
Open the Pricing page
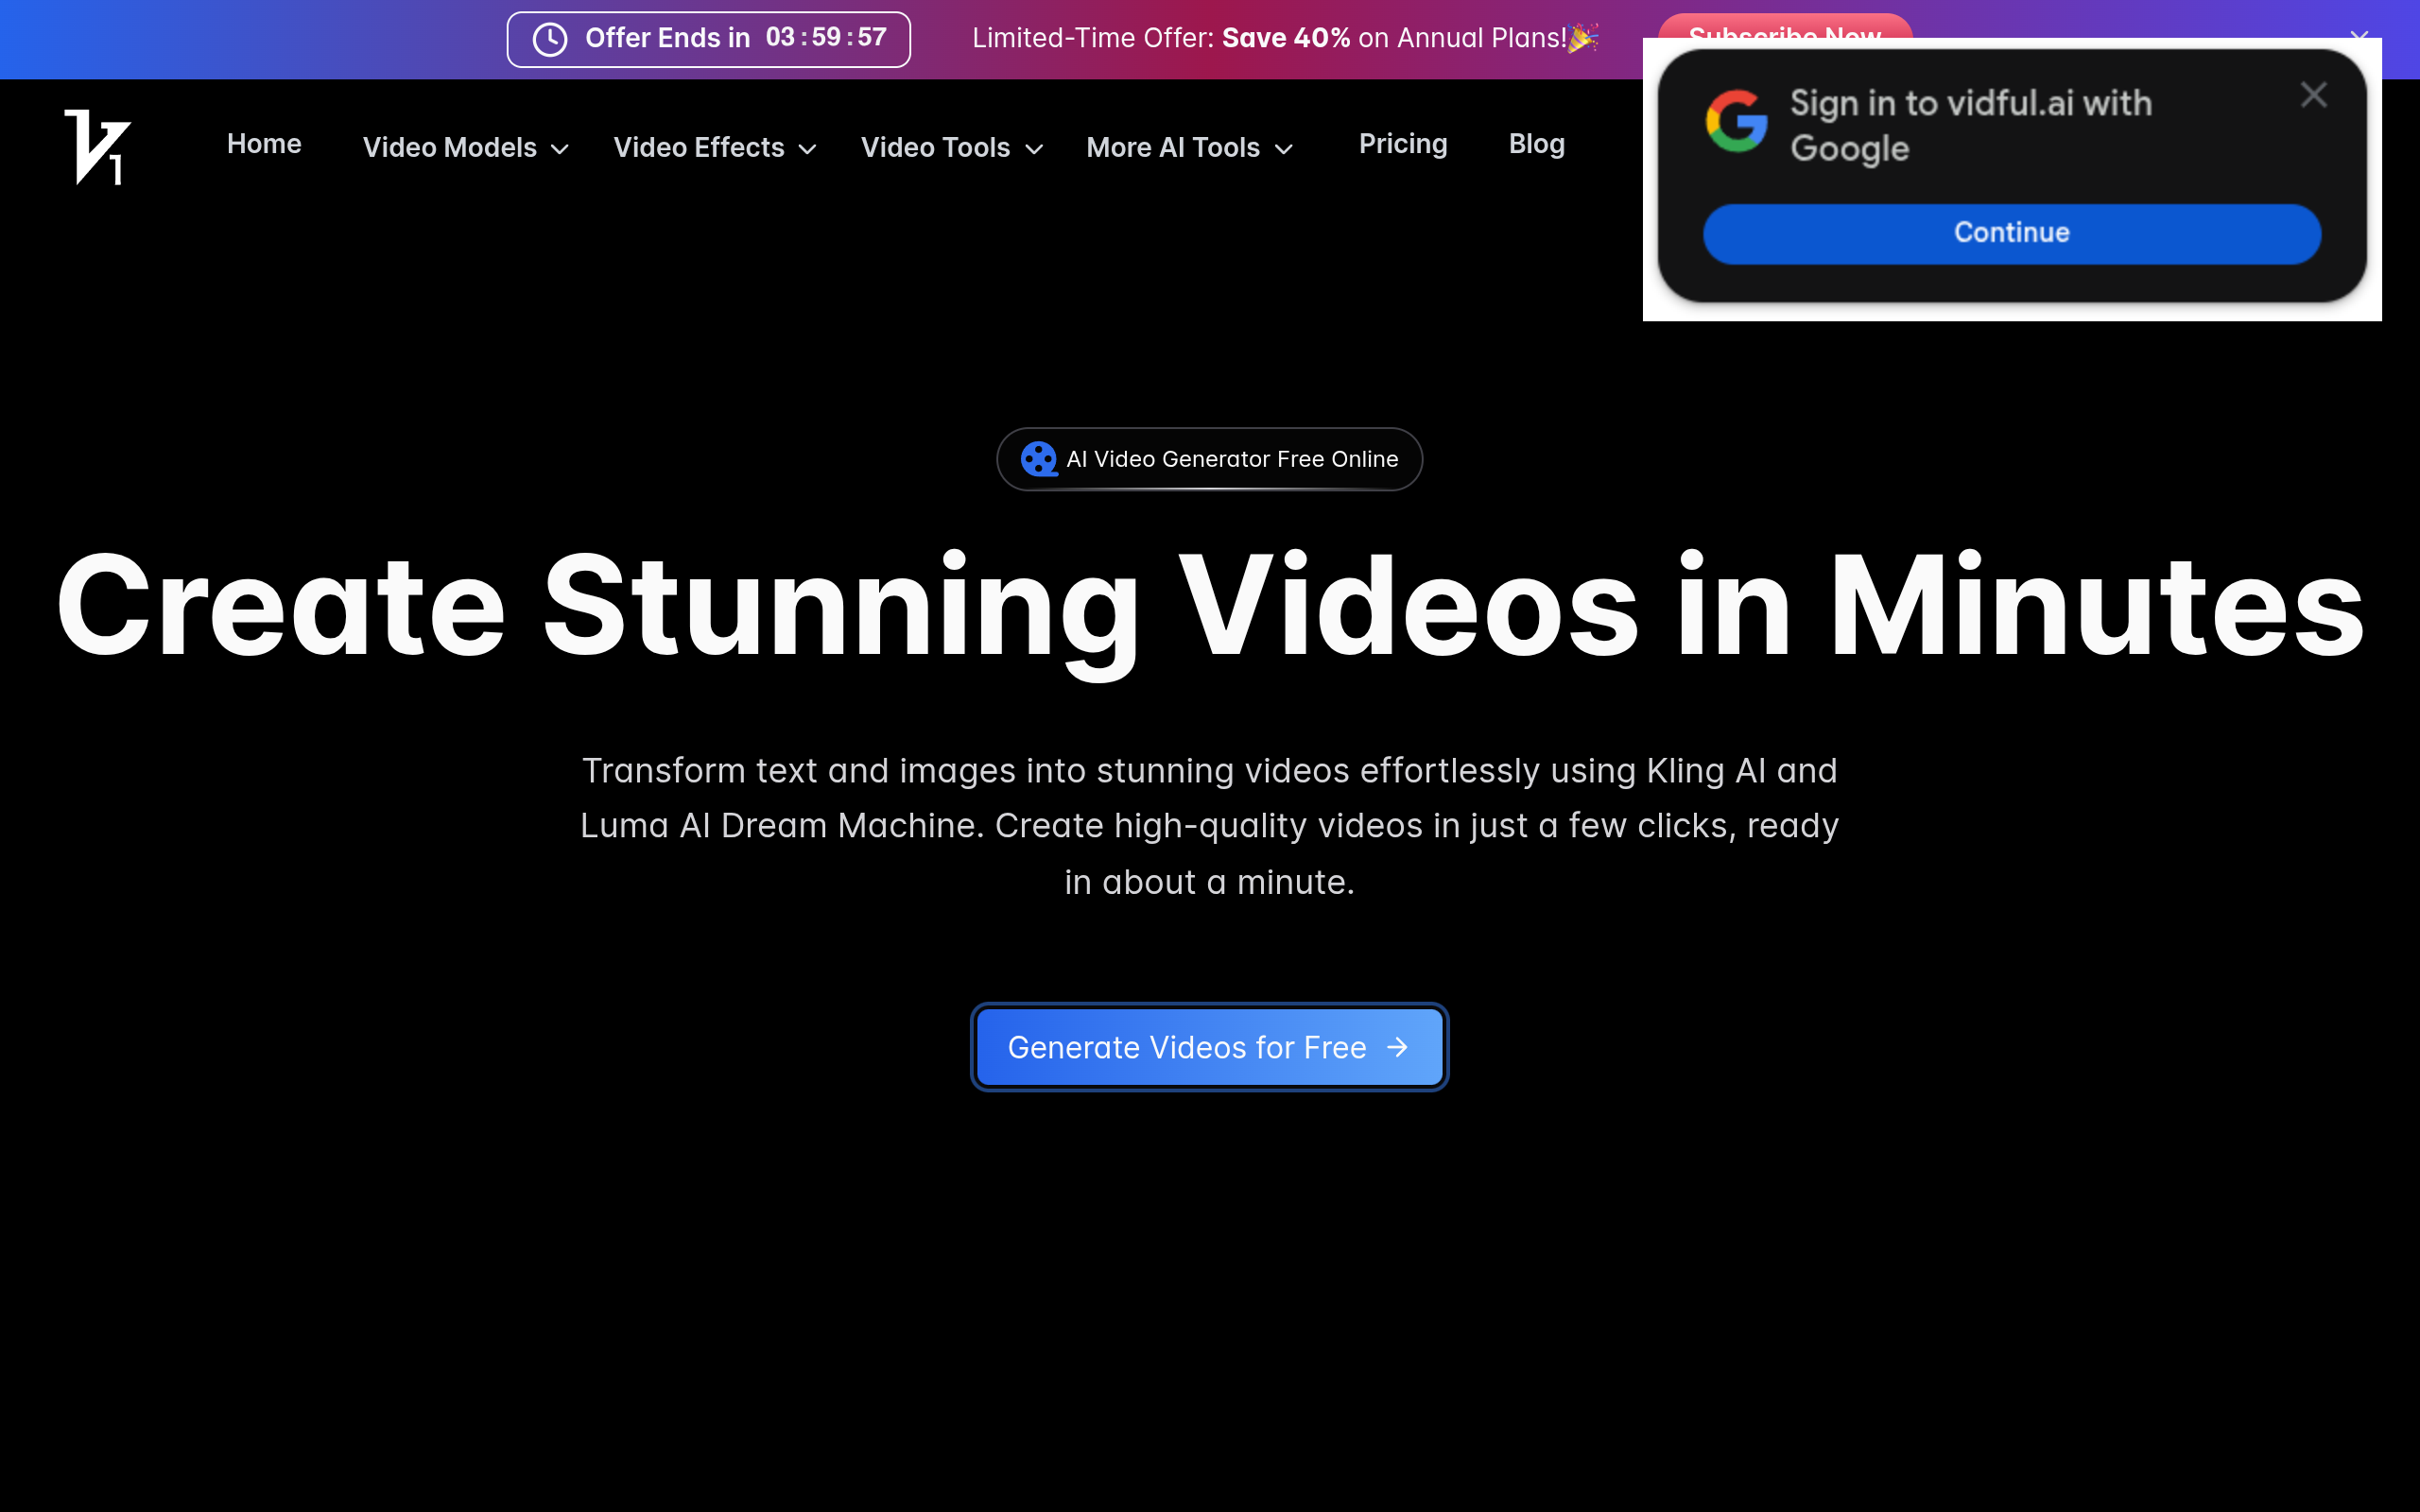(1403, 144)
